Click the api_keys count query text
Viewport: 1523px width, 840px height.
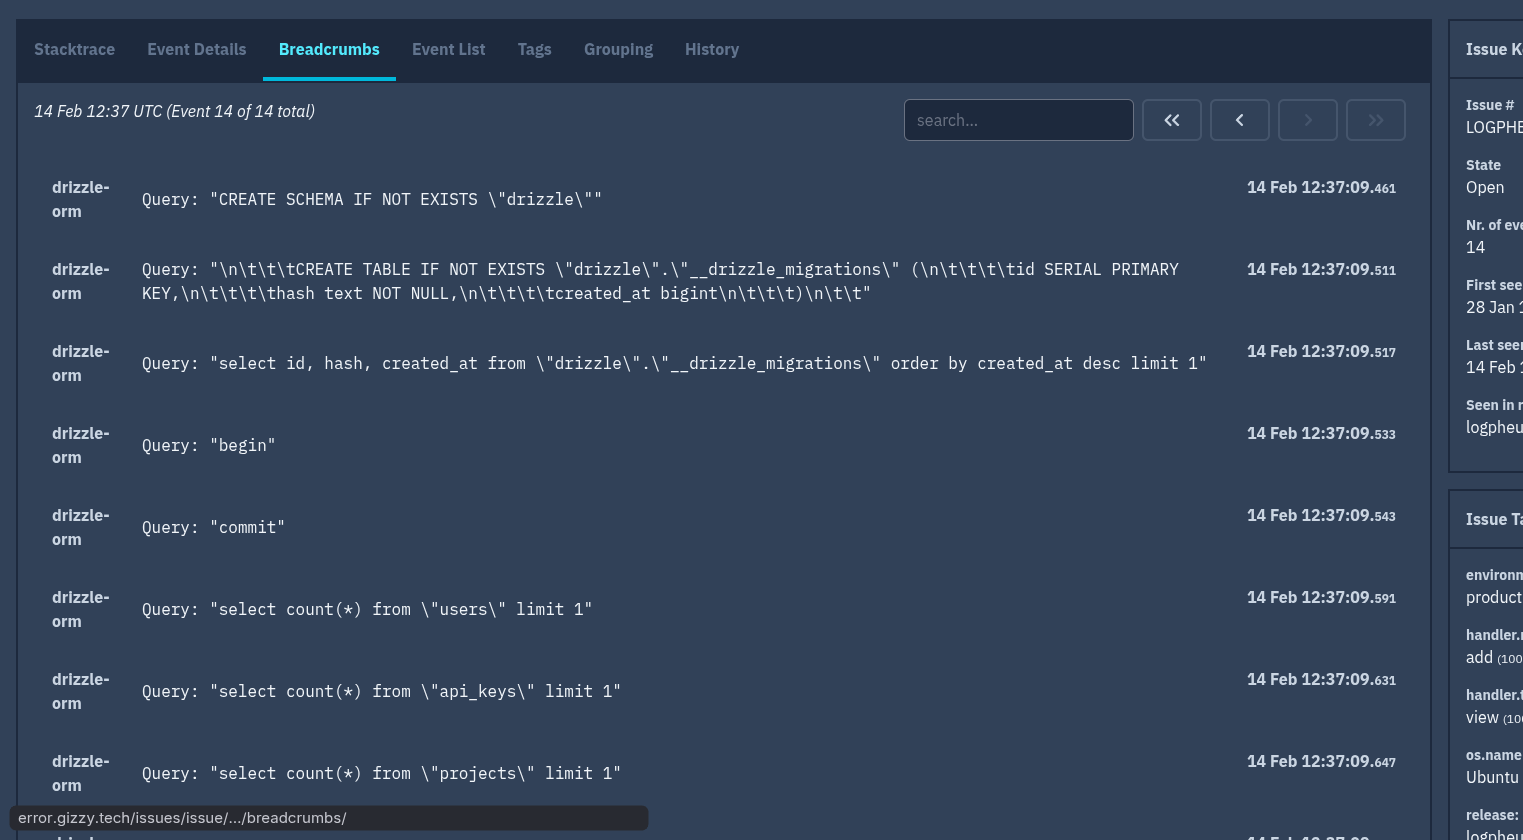(x=381, y=692)
